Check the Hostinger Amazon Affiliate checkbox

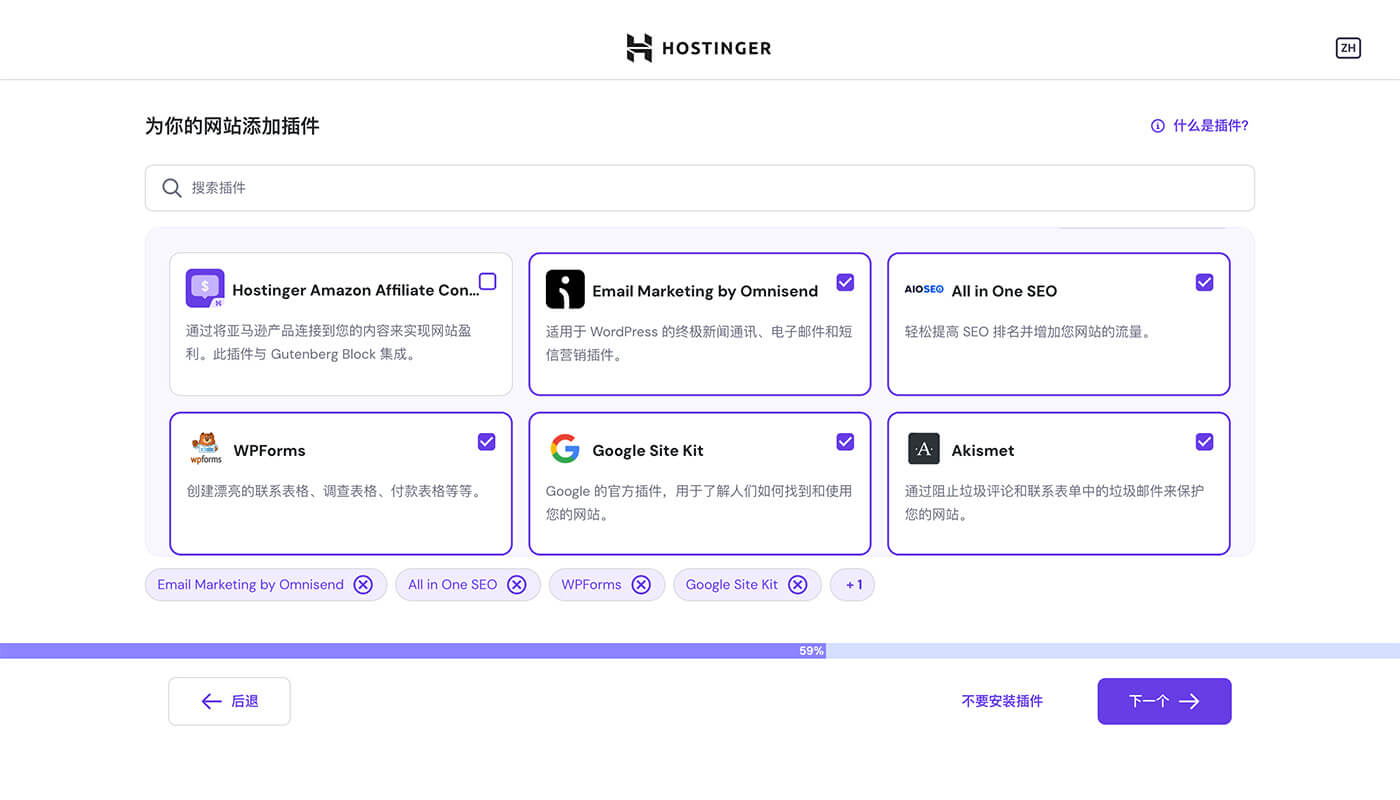click(x=487, y=282)
